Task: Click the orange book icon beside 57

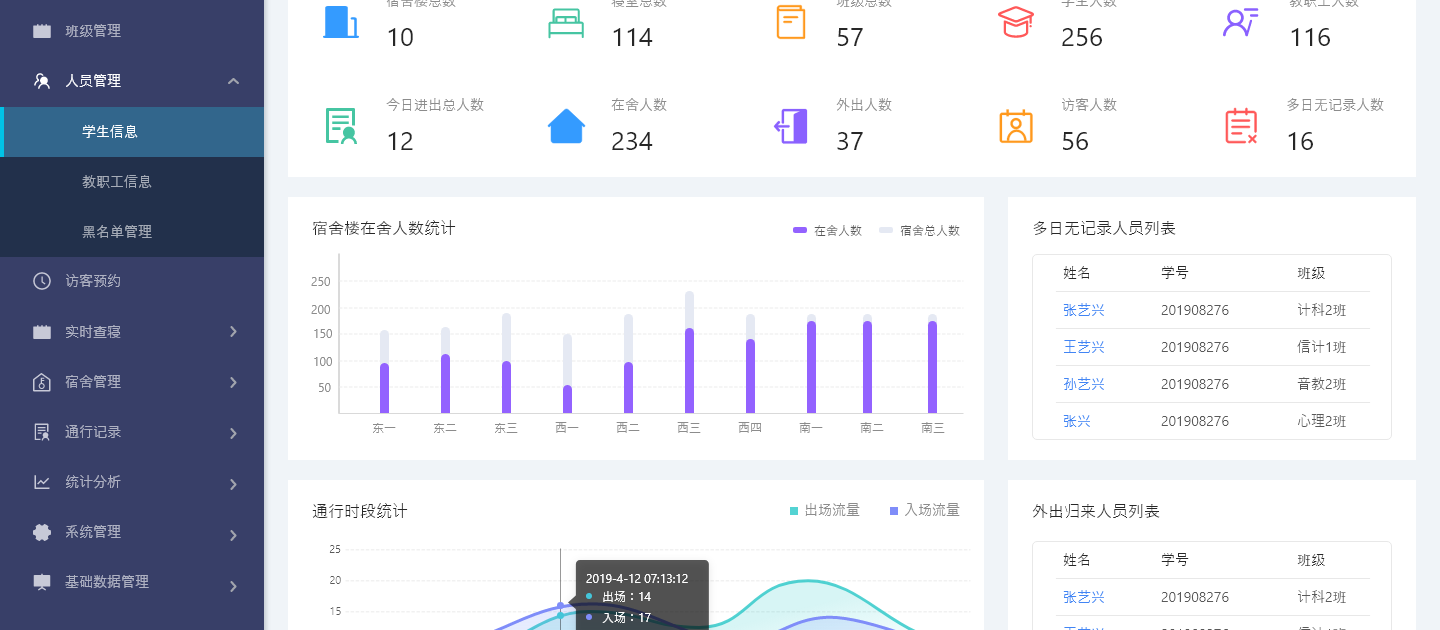Action: point(791,22)
